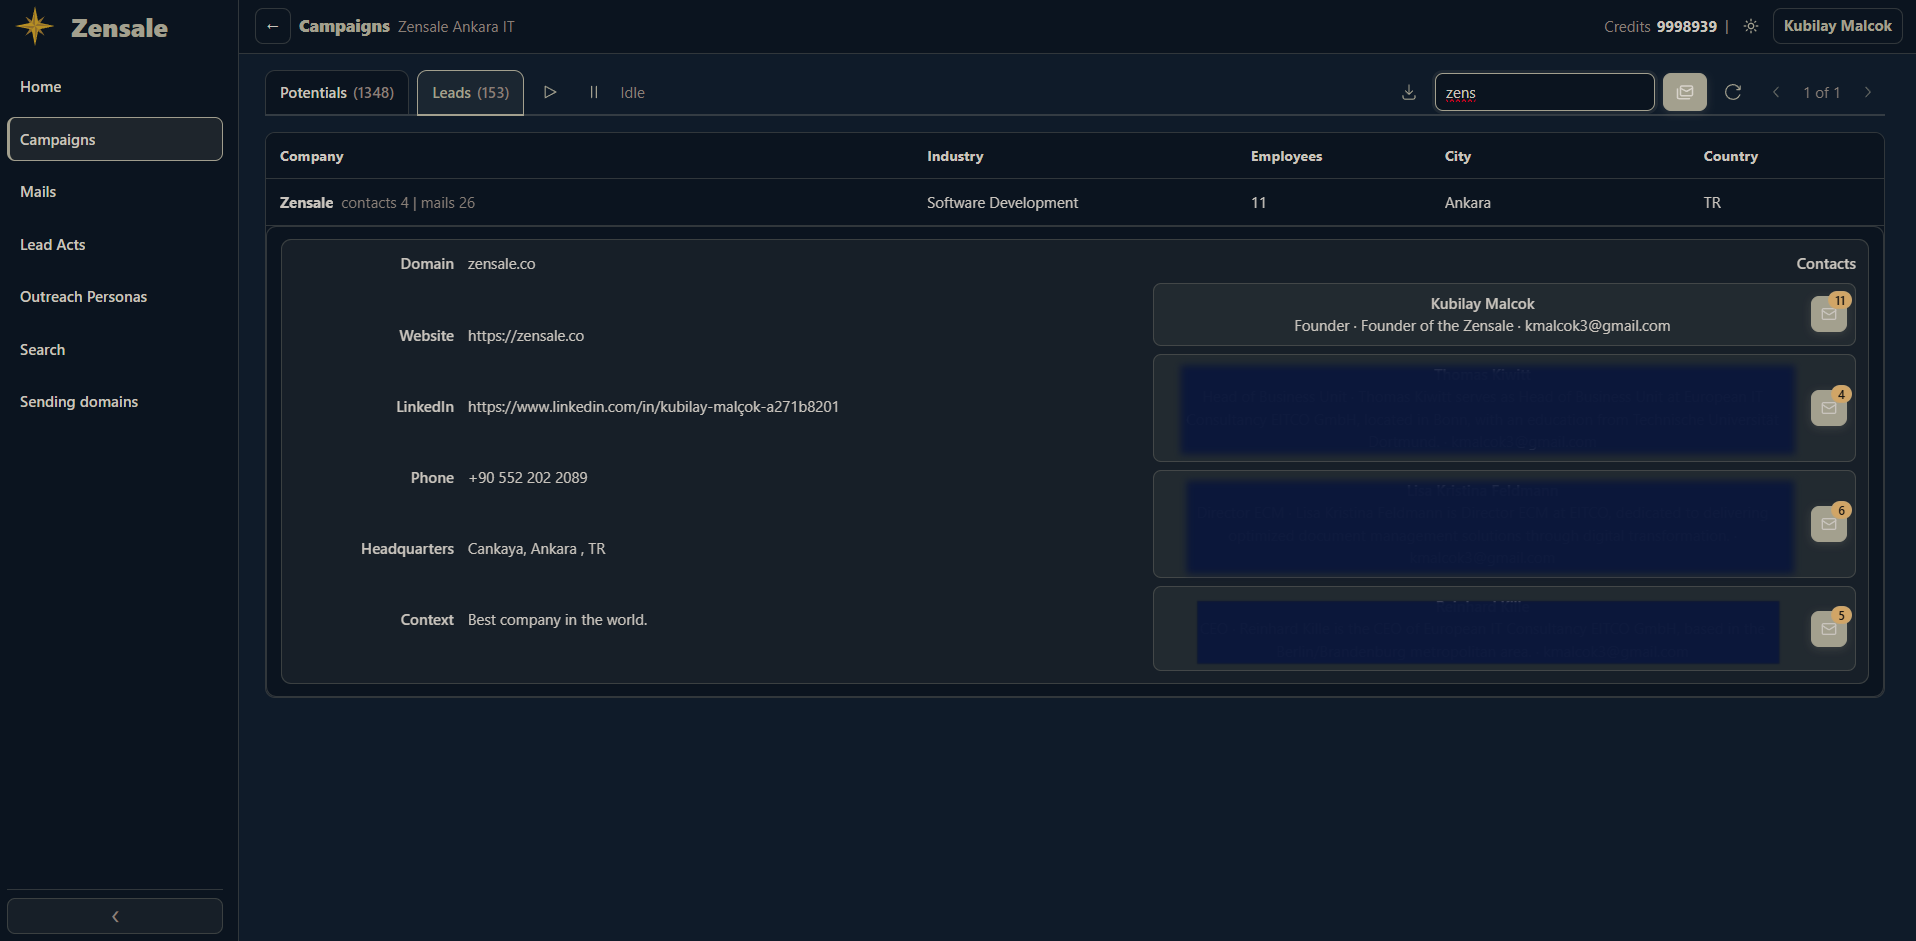The width and height of the screenshot is (1916, 941).
Task: Download leads with the download icon
Action: (1409, 92)
